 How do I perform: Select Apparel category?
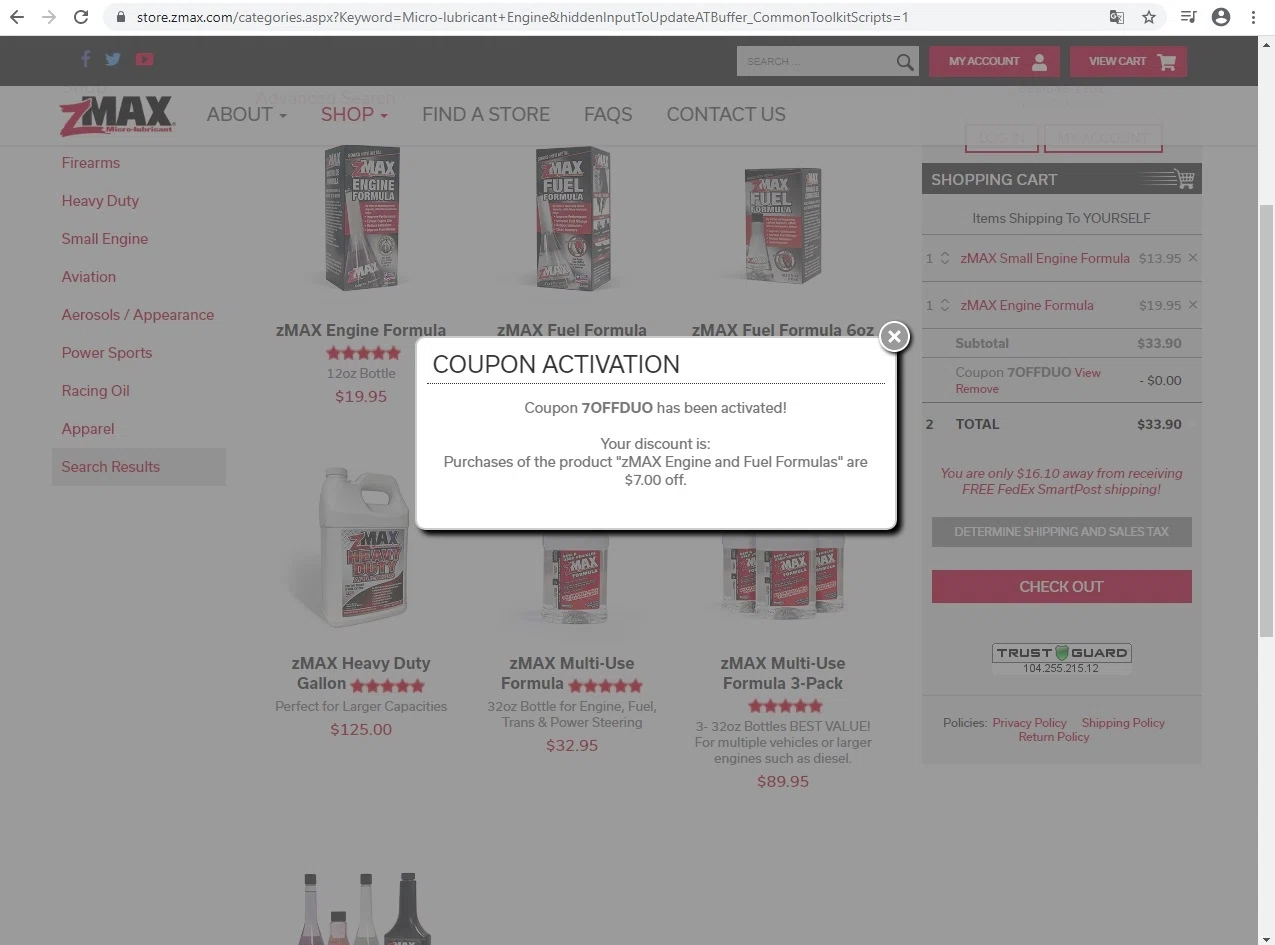point(87,429)
